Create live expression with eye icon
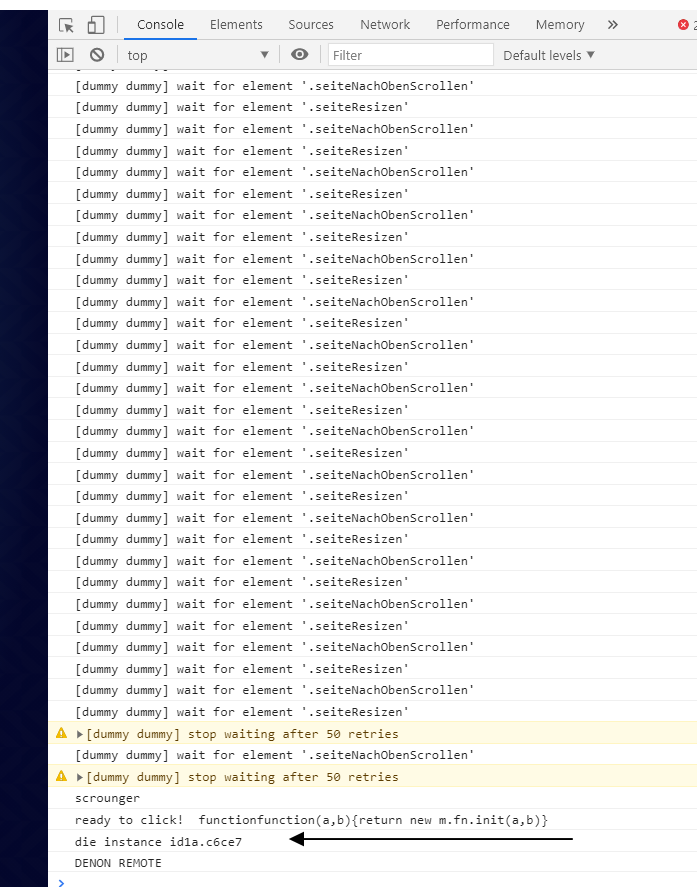This screenshot has width=697, height=887. point(299,54)
